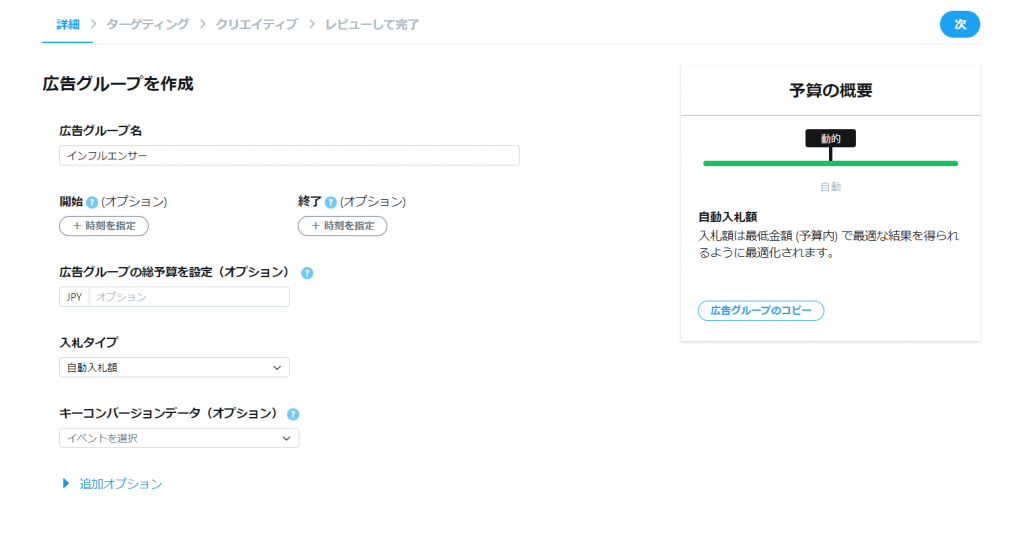Image resolution: width=1024 pixels, height=559 pixels.
Task: Click the green budget overview bar
Action: point(830,163)
